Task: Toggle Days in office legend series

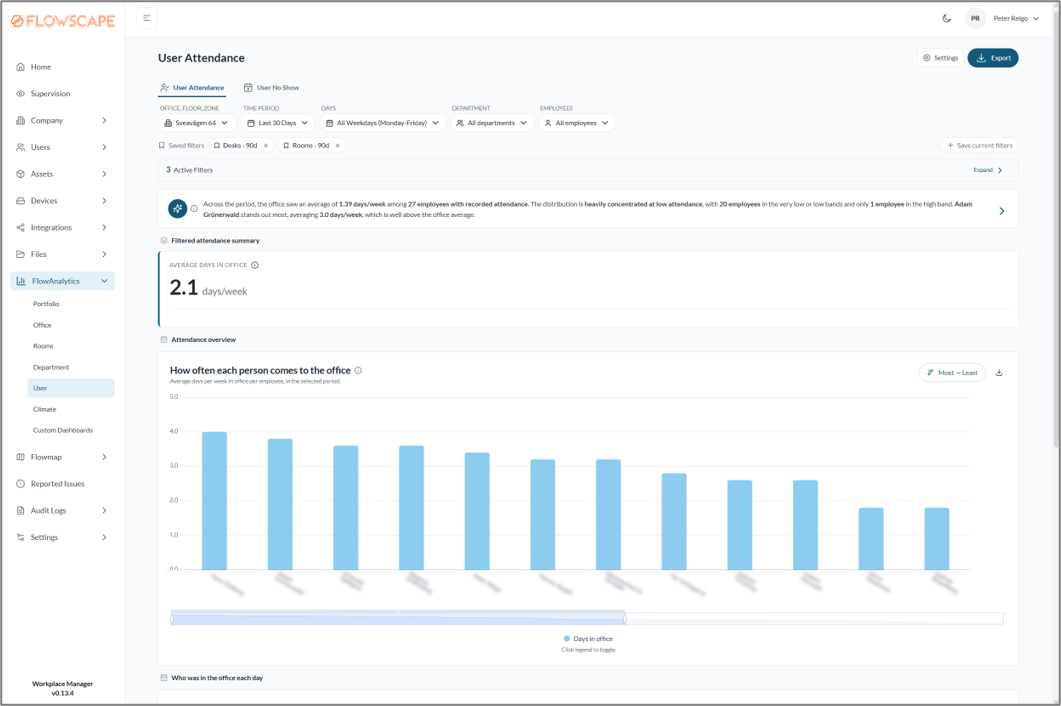Action: [x=588, y=639]
